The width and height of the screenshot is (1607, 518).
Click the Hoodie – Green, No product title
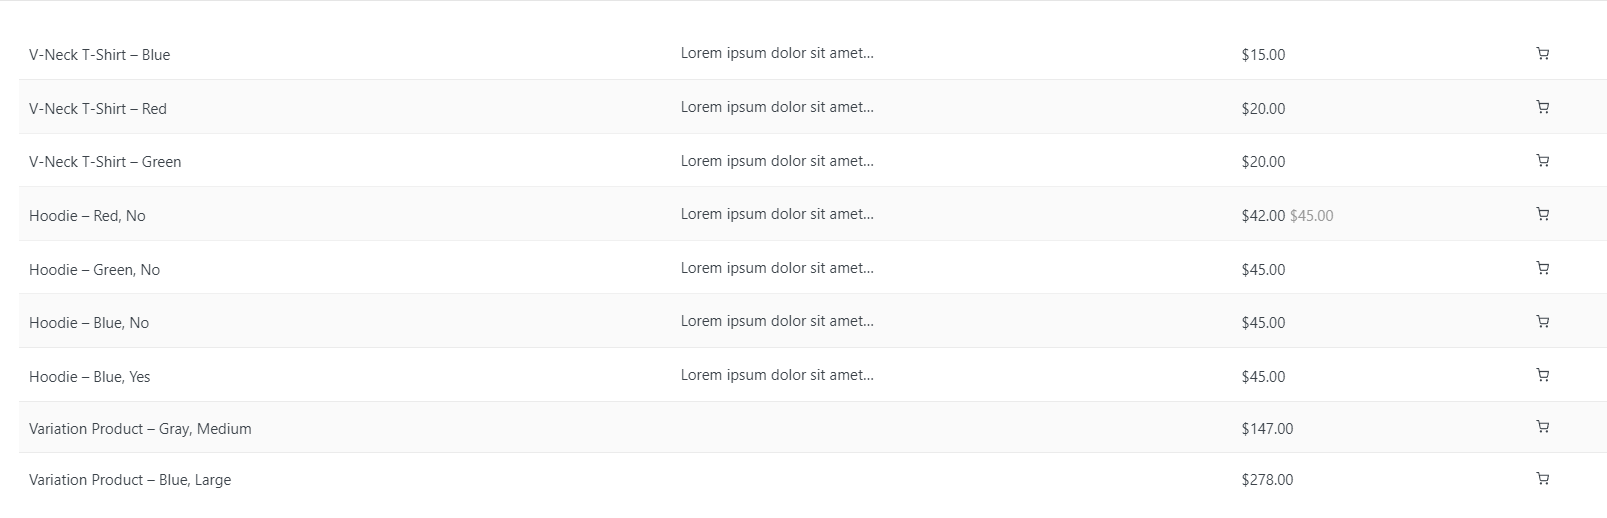point(94,270)
